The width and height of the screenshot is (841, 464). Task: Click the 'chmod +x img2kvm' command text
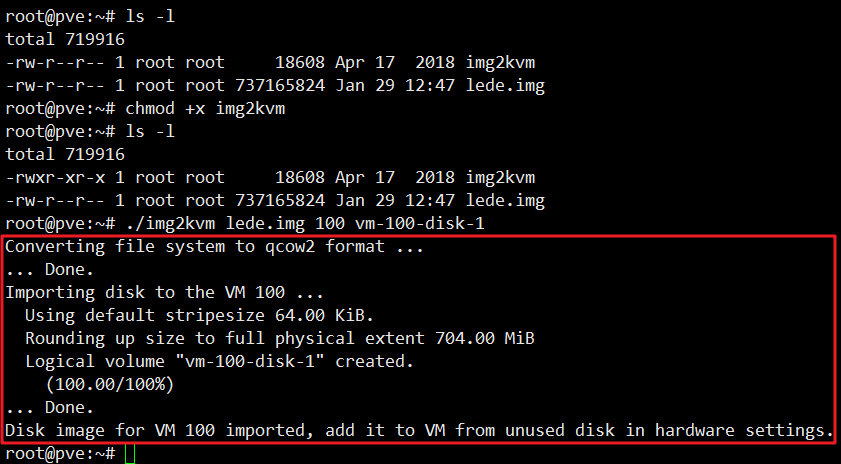[x=205, y=108]
